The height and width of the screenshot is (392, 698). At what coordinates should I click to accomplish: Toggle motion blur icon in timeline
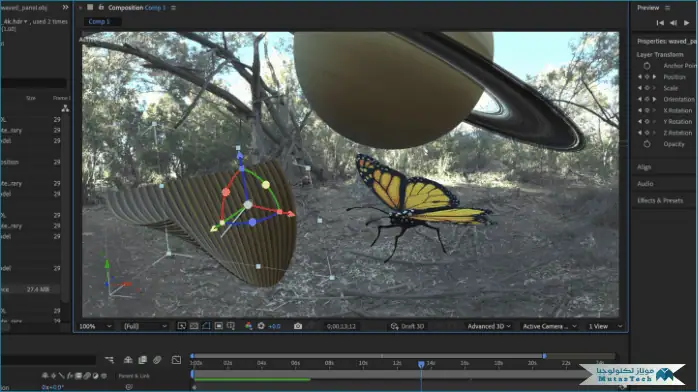(157, 360)
